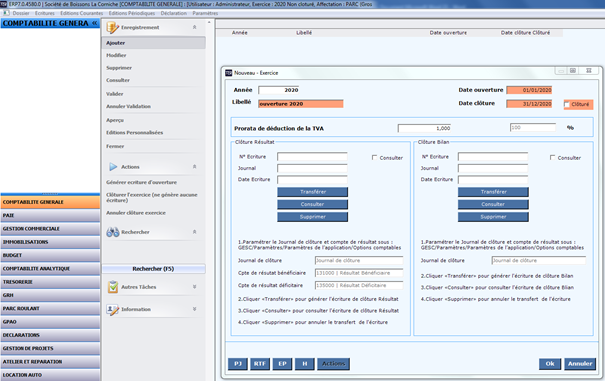
Task: Click Clôturer l'exercice action
Action: pos(152,197)
